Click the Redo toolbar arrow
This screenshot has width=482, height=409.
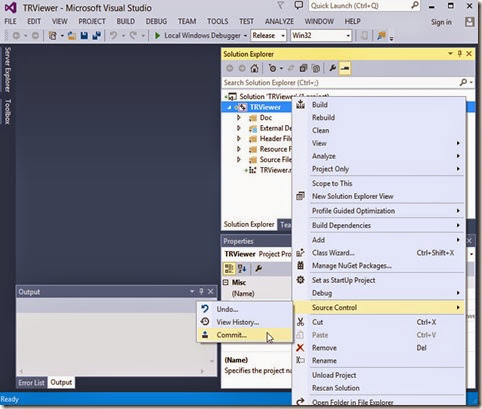click(133, 35)
